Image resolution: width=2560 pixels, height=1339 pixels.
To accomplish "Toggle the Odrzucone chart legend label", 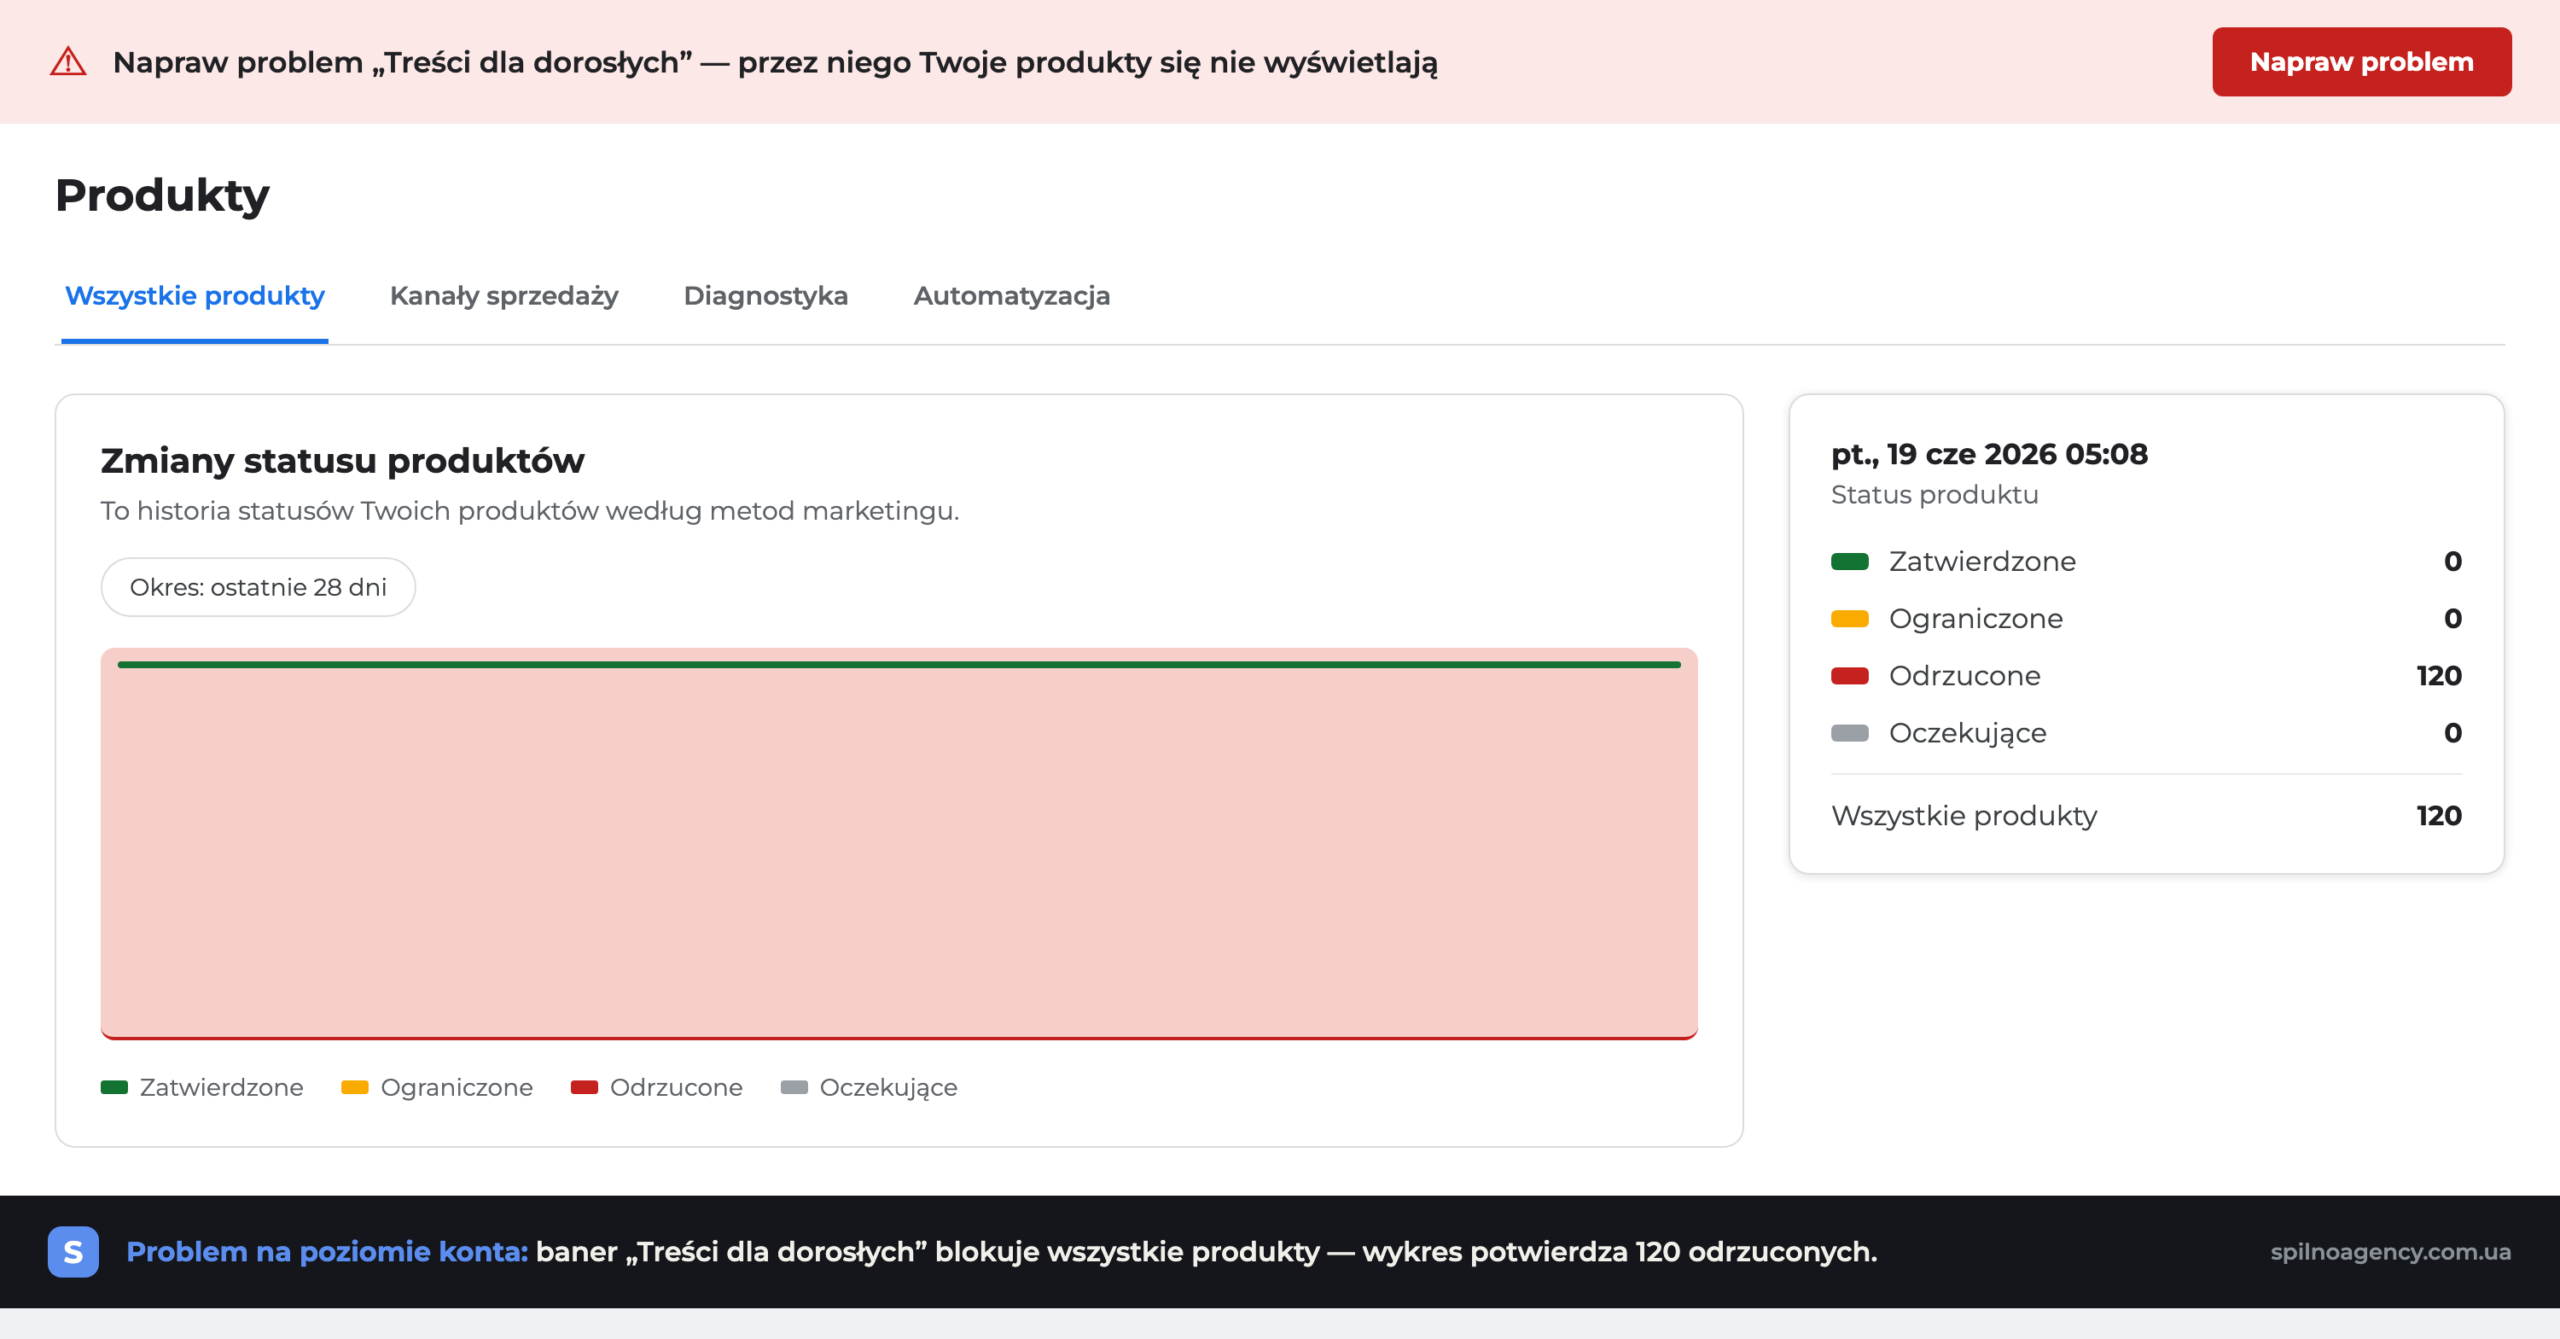I will pos(676,1087).
